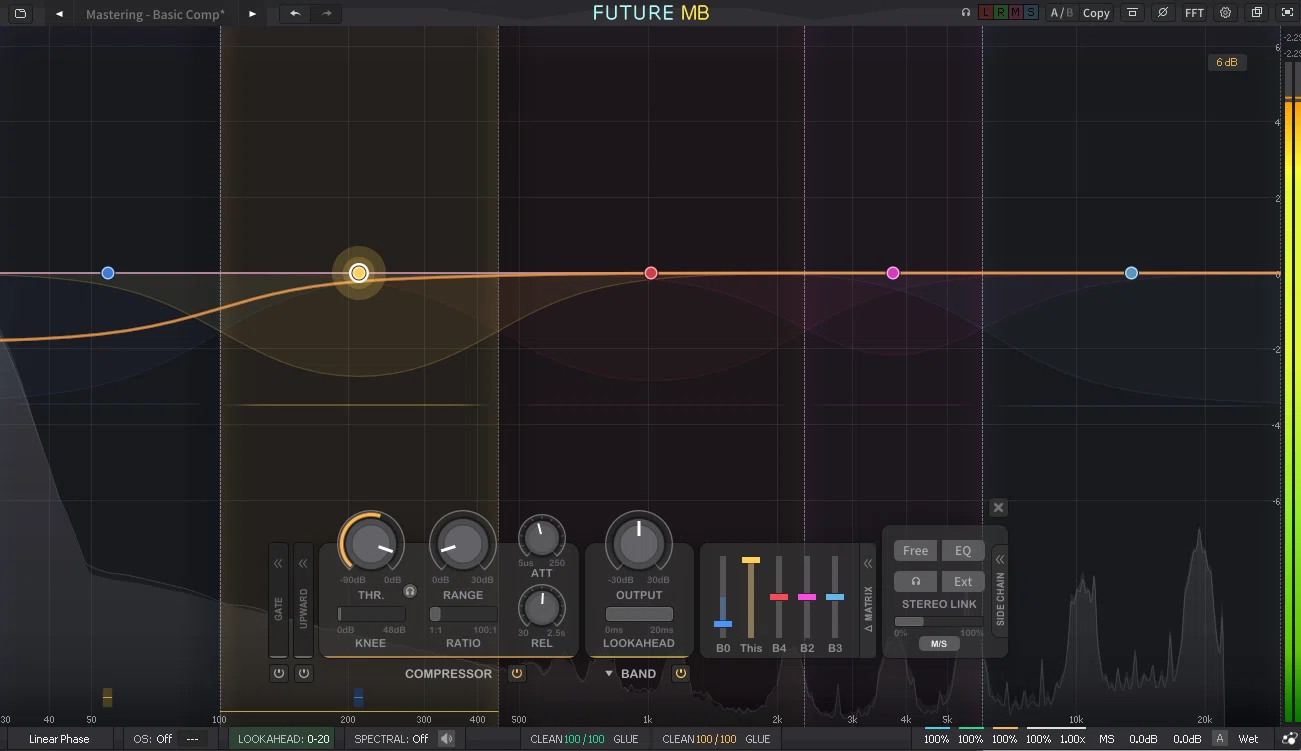Collapse the Δ MATRIX panel chevron
This screenshot has width=1301, height=751.
868,564
